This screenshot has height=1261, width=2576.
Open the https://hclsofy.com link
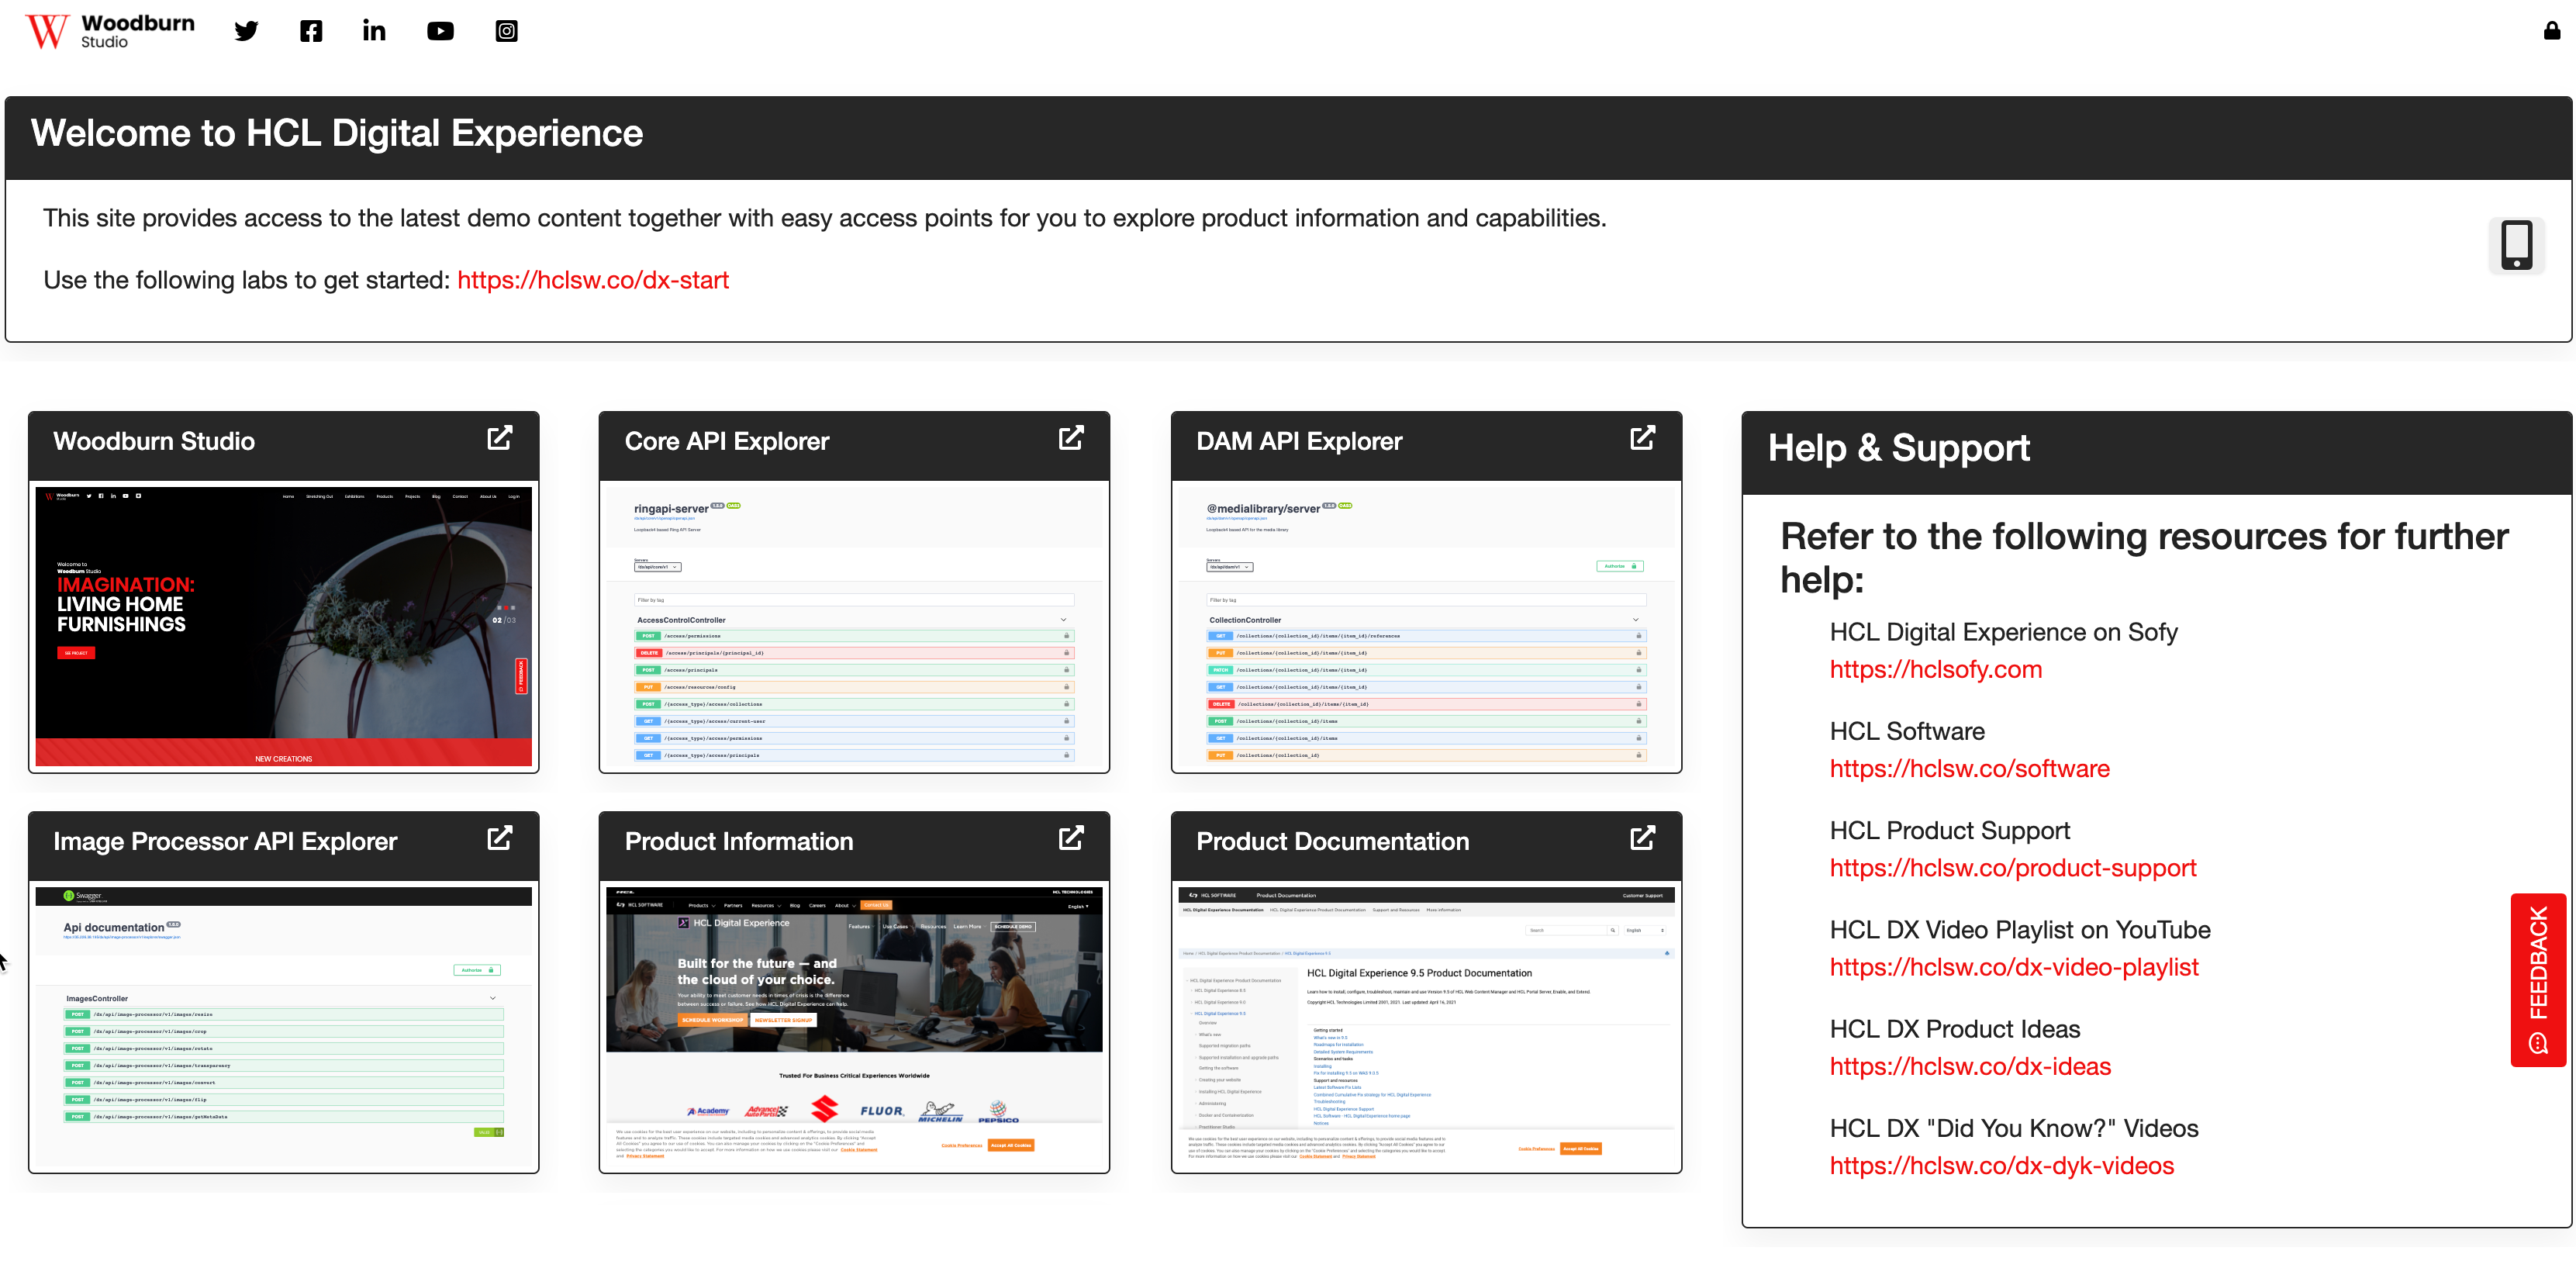tap(1936, 669)
